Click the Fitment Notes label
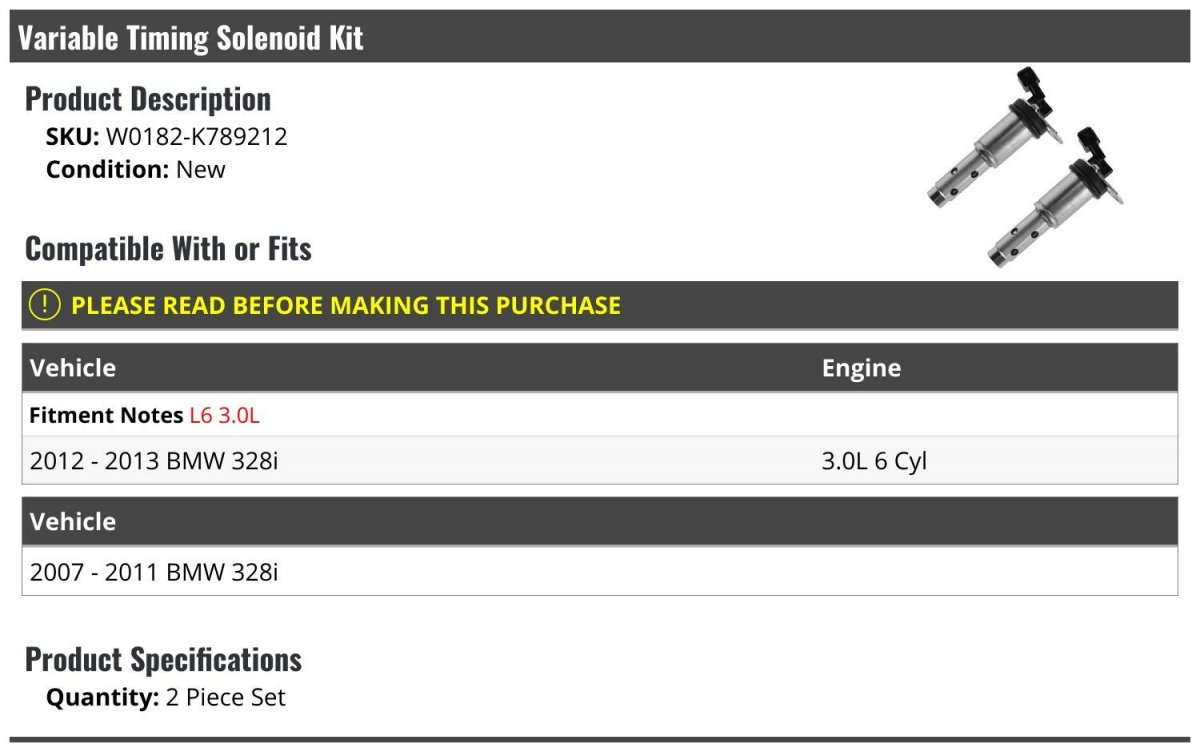Viewport: 1200px width, 752px height. point(106,415)
